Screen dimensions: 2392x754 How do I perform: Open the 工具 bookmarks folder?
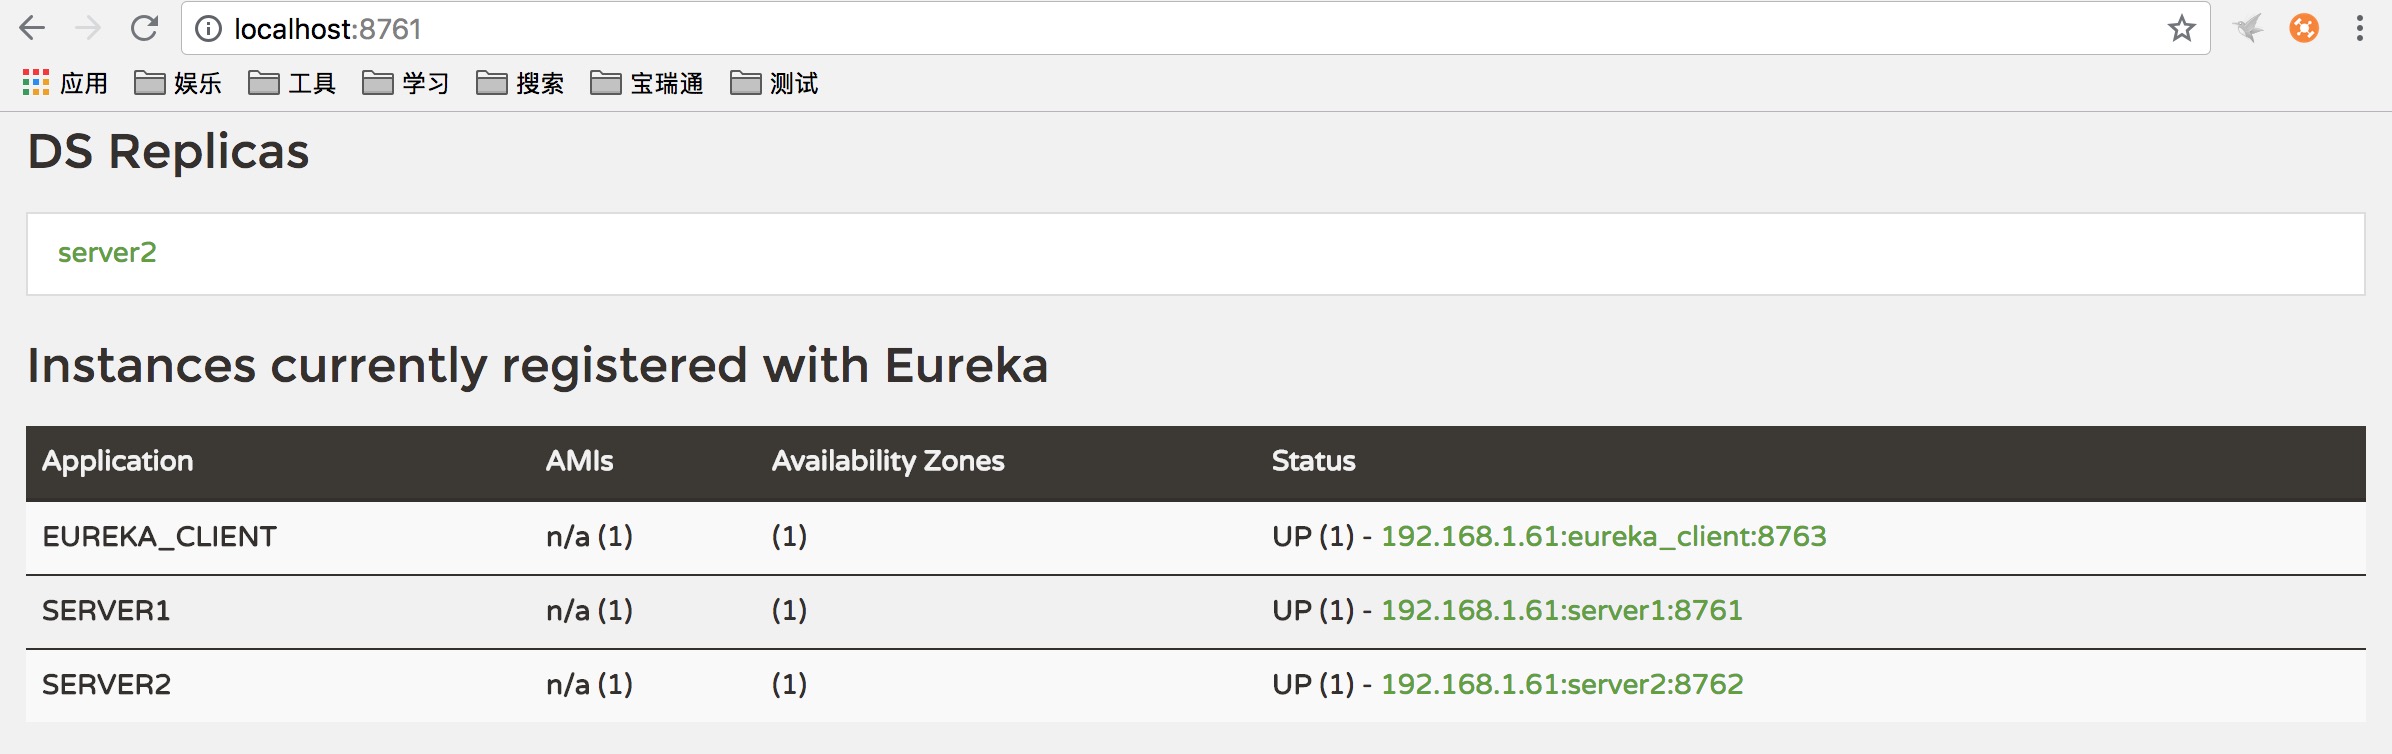[292, 83]
